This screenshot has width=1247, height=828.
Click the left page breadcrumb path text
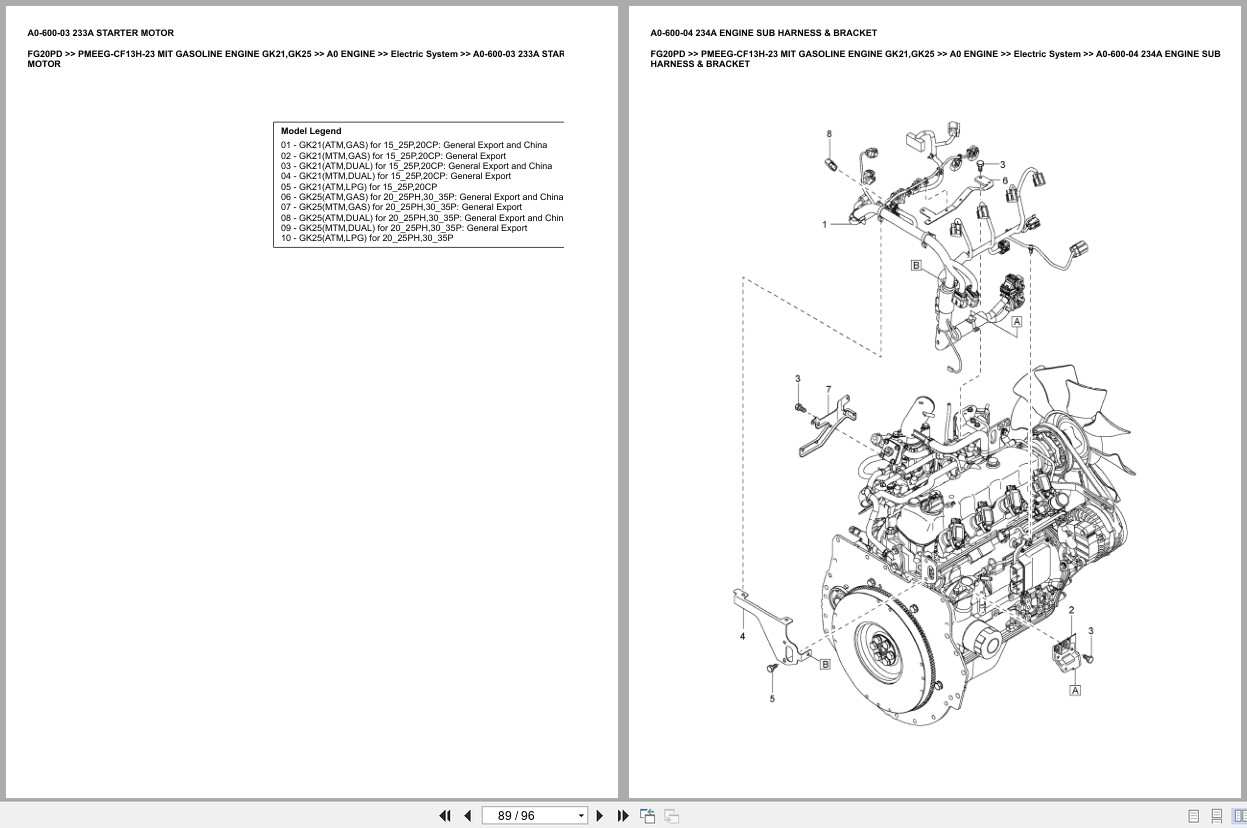[296, 59]
